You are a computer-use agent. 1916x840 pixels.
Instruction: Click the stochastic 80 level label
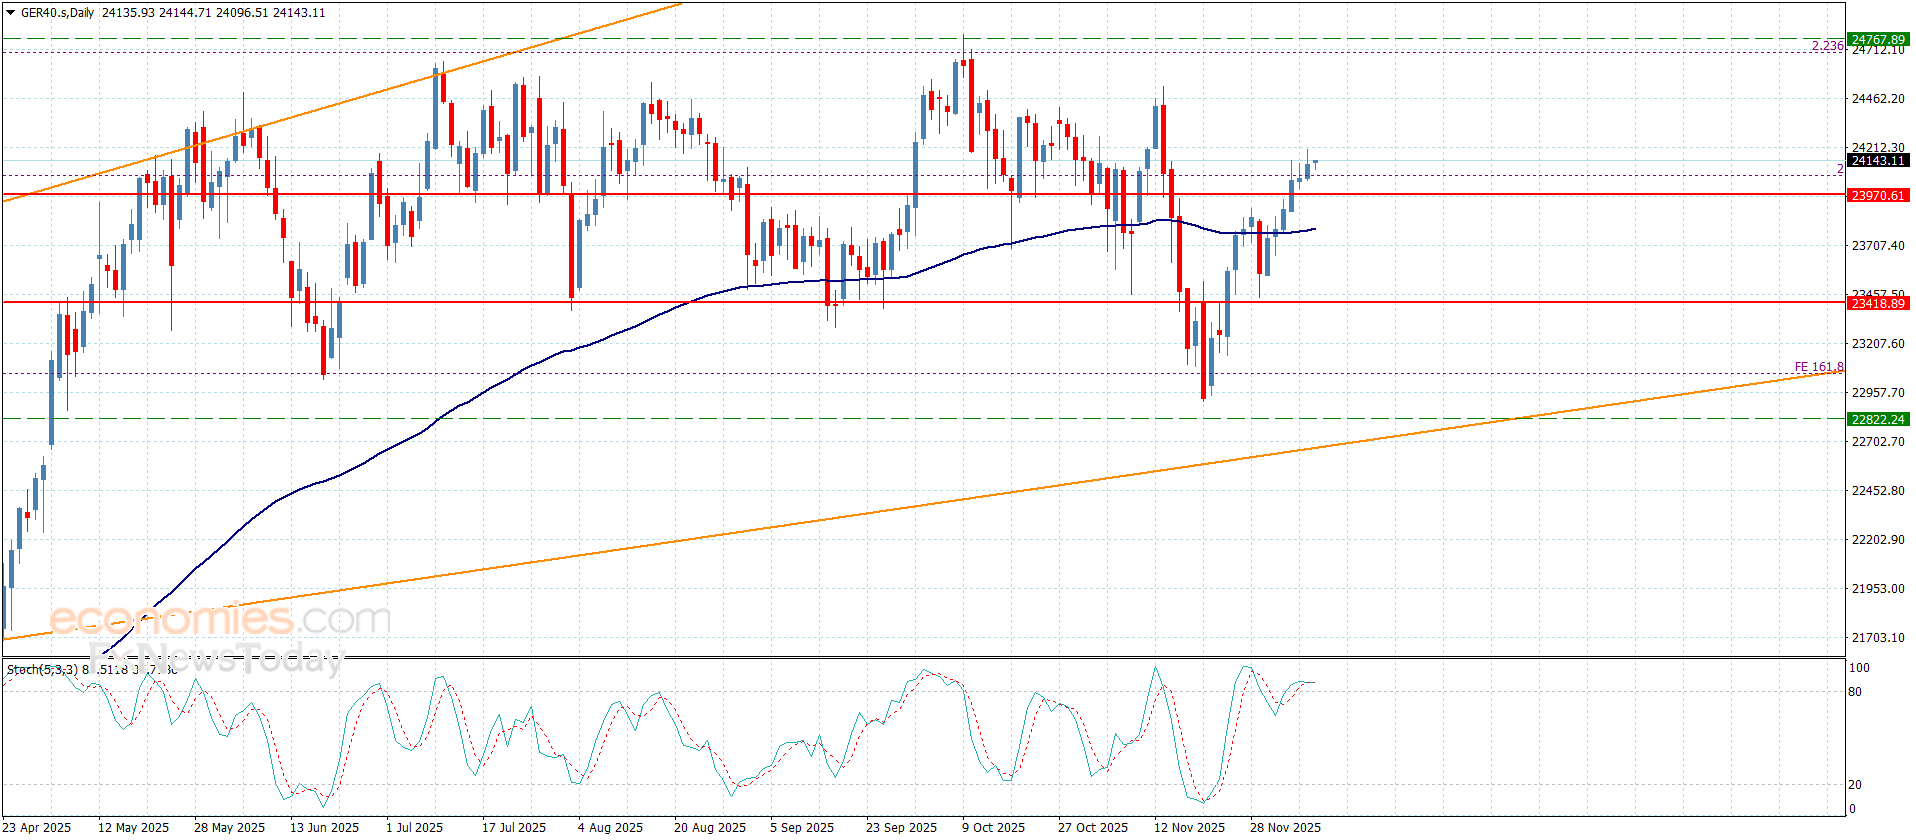[x=1855, y=692]
